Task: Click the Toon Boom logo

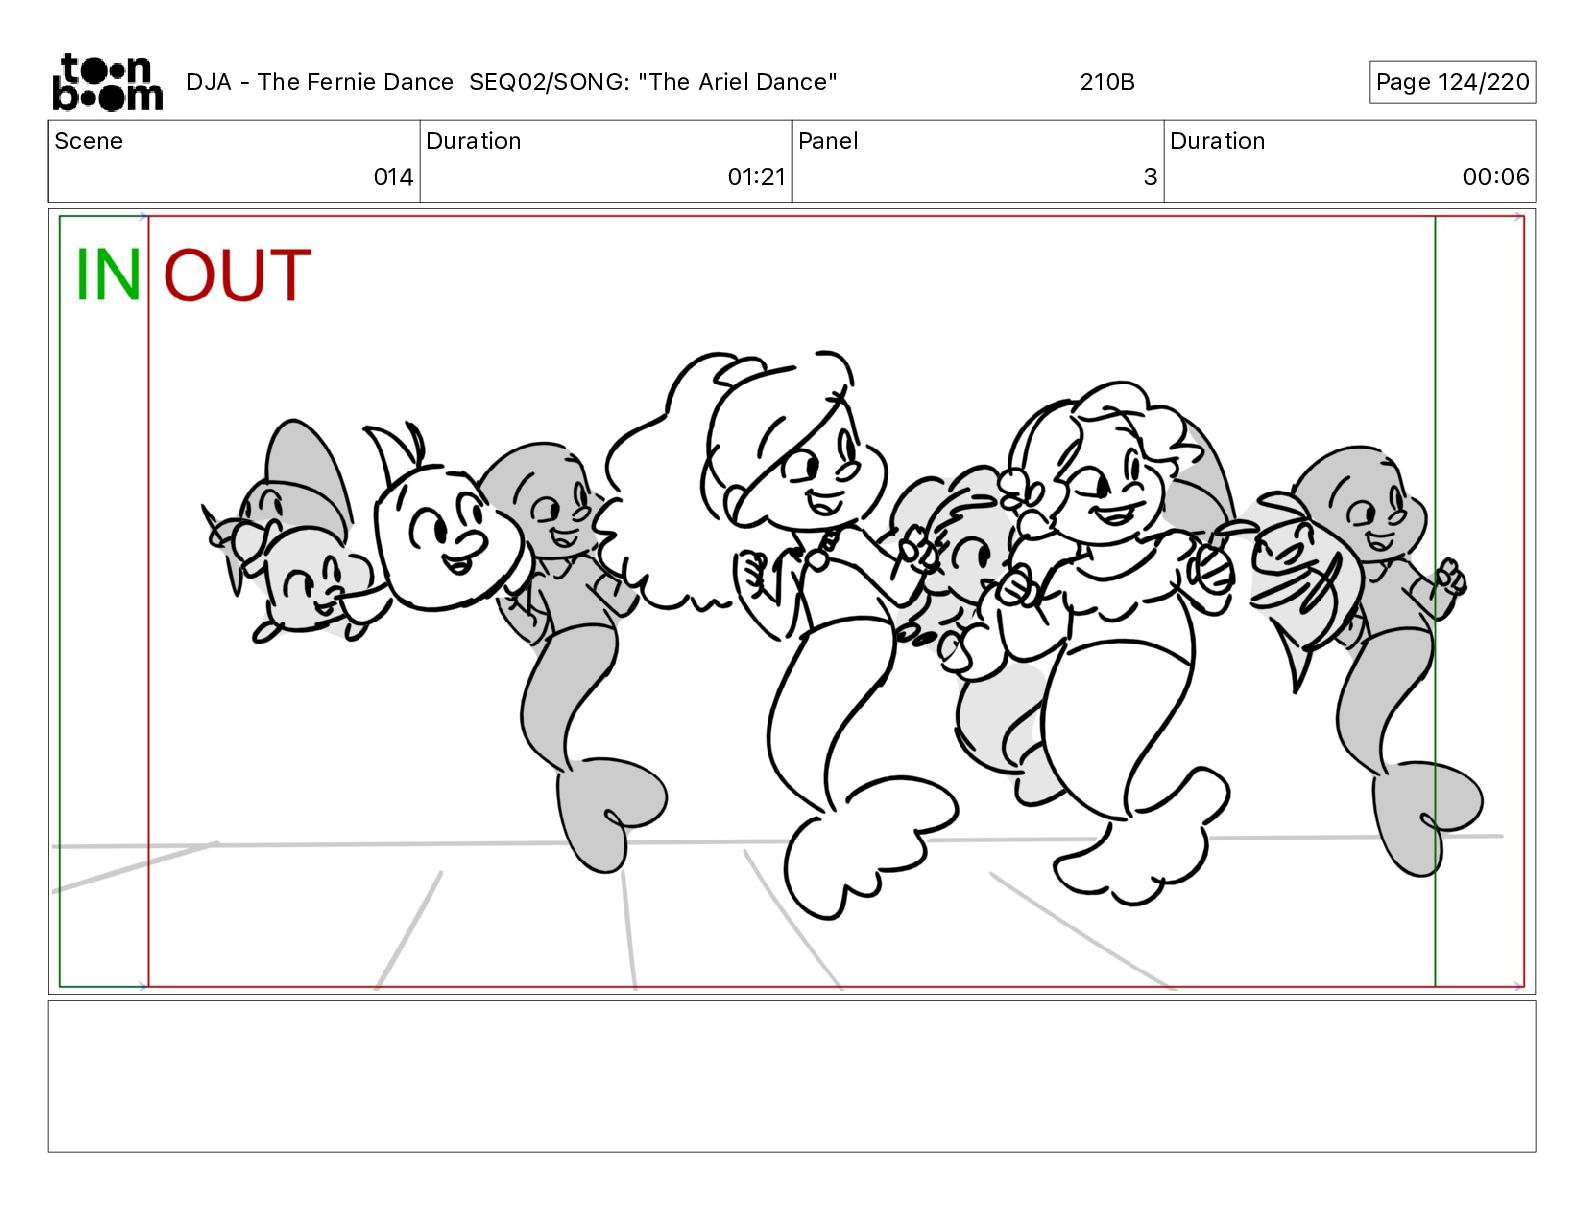Action: [107, 82]
